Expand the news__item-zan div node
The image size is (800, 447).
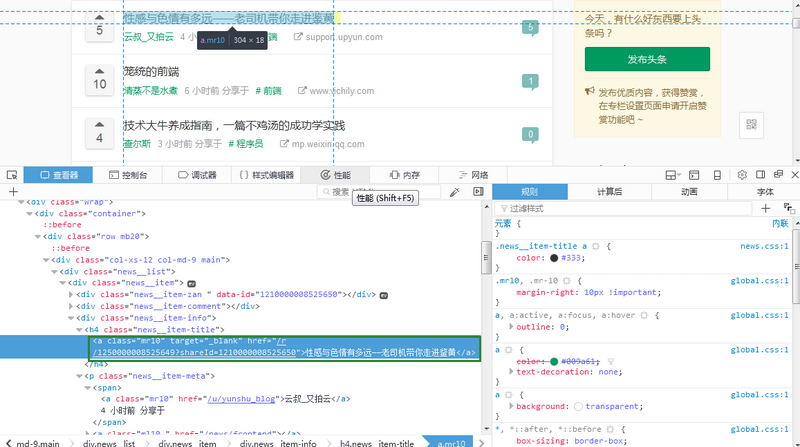pos(71,294)
